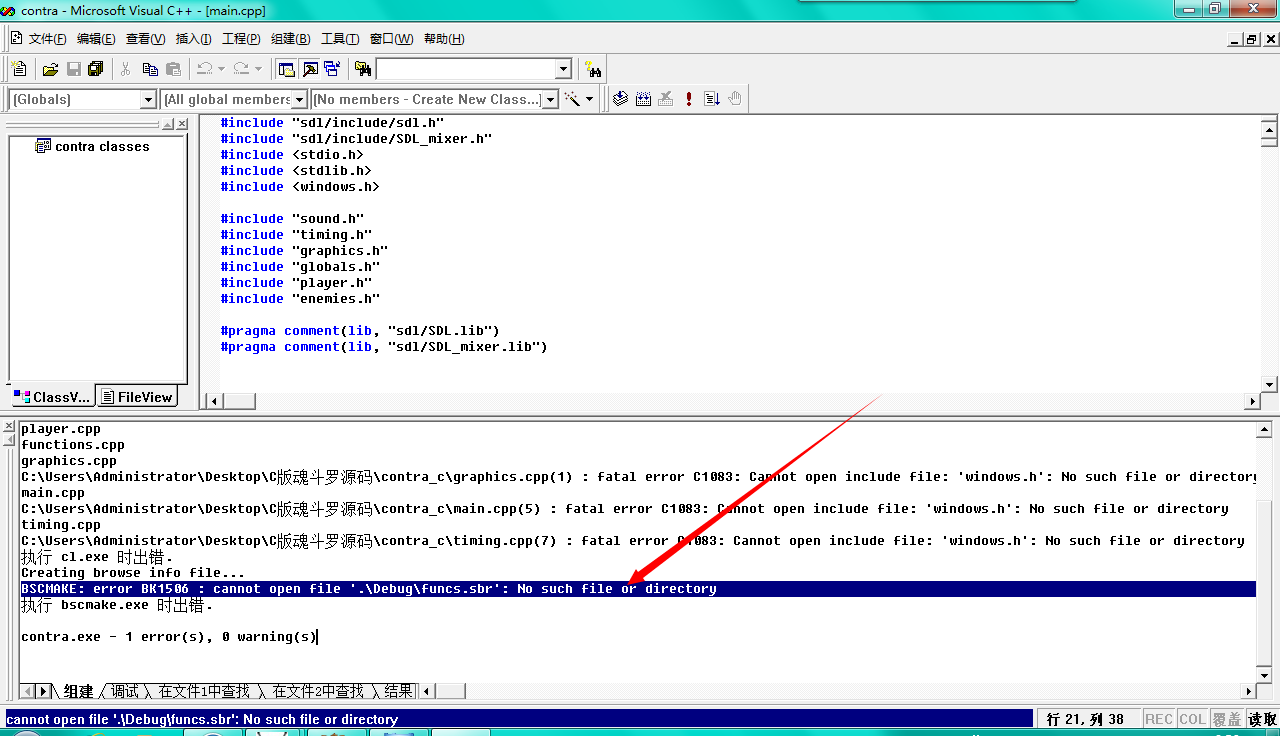Image resolution: width=1280 pixels, height=736 pixels.
Task: Select the BSCMAKE error BK1506 output line
Action: (x=638, y=589)
